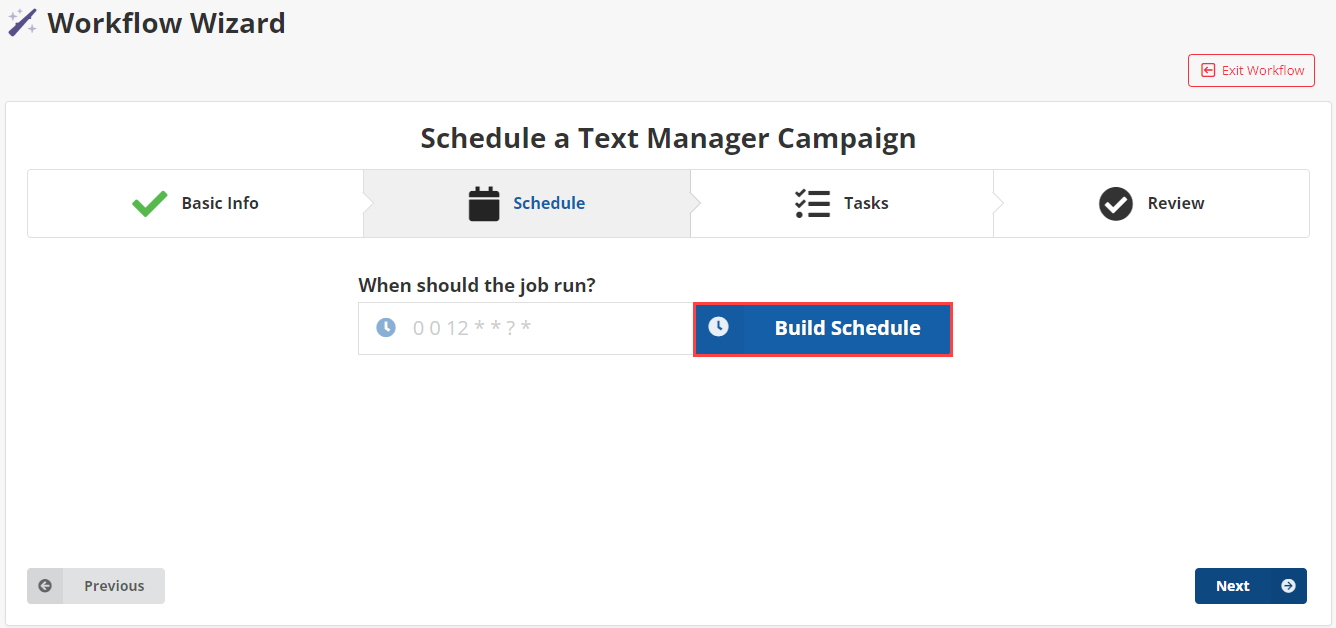Jump to the Tasks step

(x=866, y=203)
